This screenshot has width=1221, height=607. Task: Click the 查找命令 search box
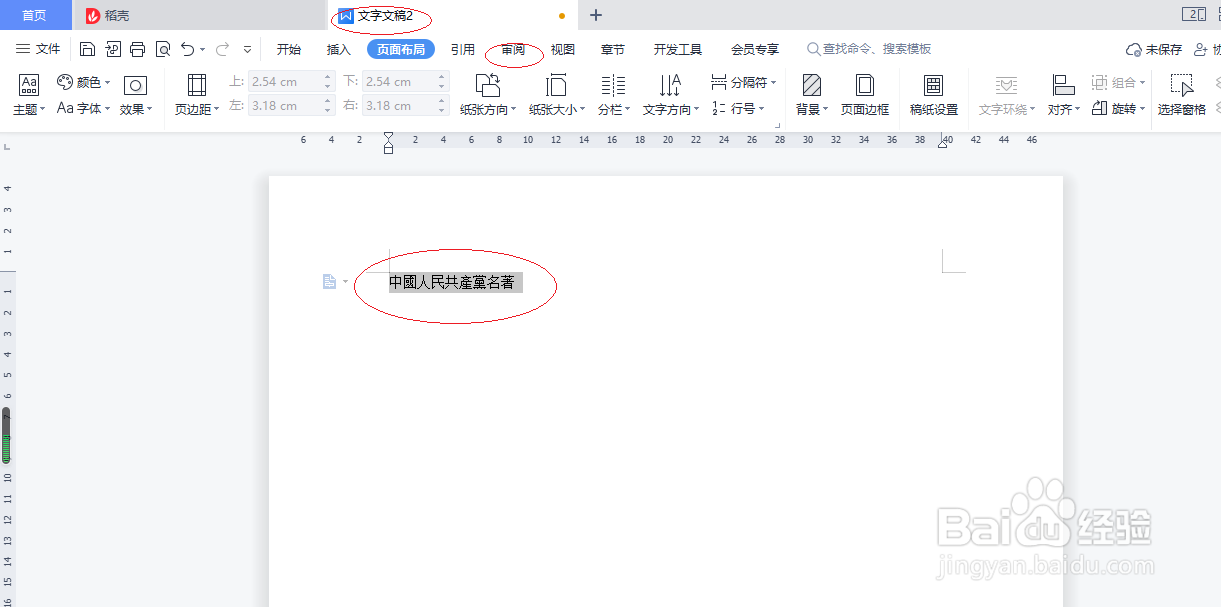[x=870, y=48]
